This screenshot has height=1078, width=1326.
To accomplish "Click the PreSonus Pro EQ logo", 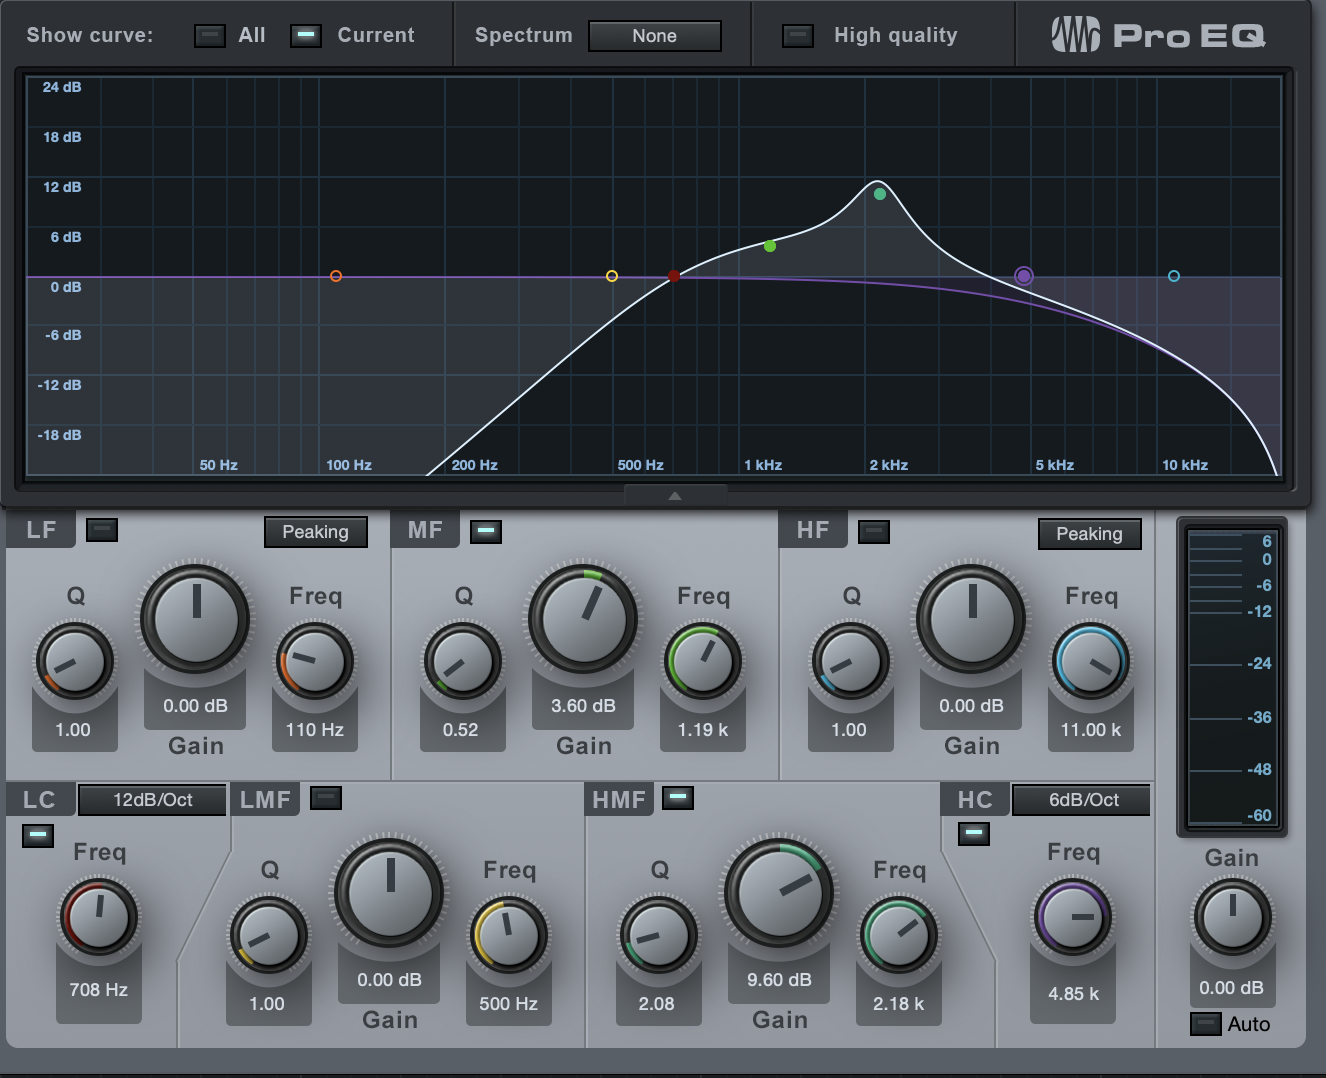I will tap(1158, 36).
